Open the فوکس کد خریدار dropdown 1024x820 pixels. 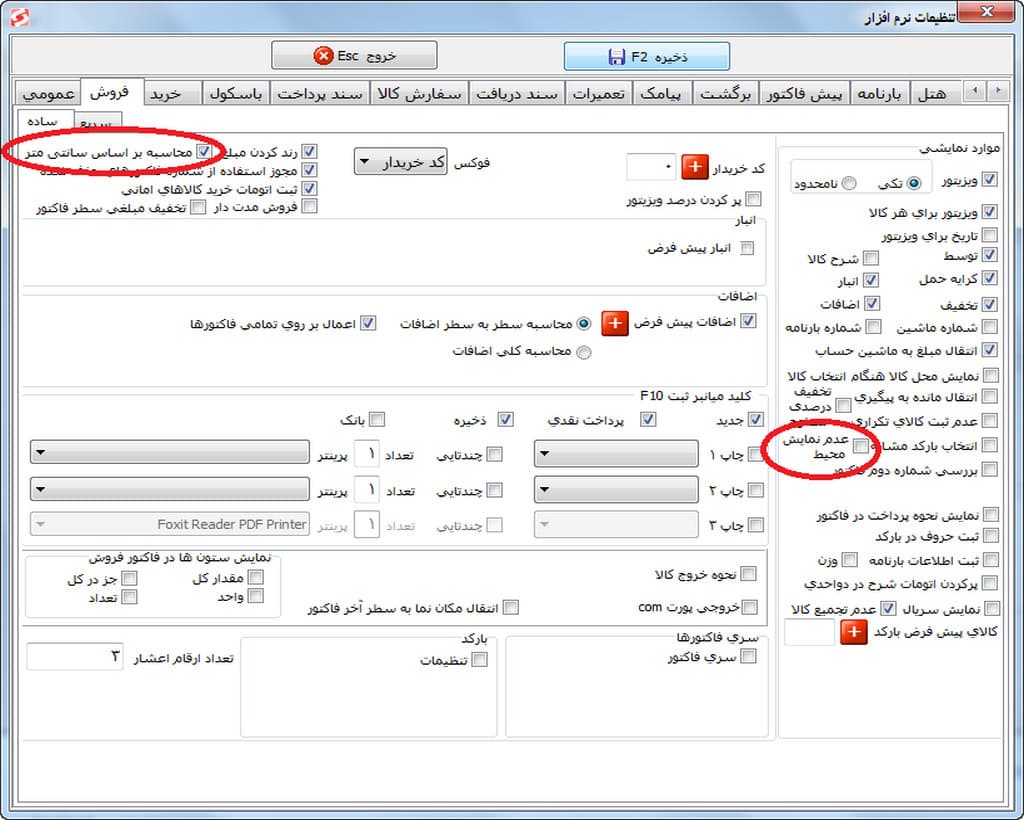click(x=400, y=162)
